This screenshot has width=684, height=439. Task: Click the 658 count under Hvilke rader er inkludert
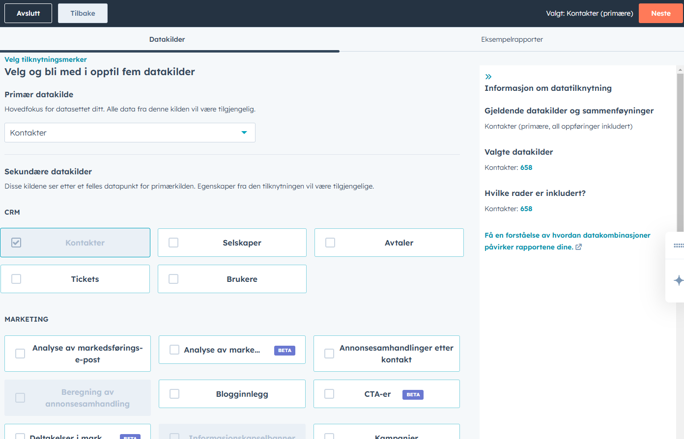coord(526,209)
